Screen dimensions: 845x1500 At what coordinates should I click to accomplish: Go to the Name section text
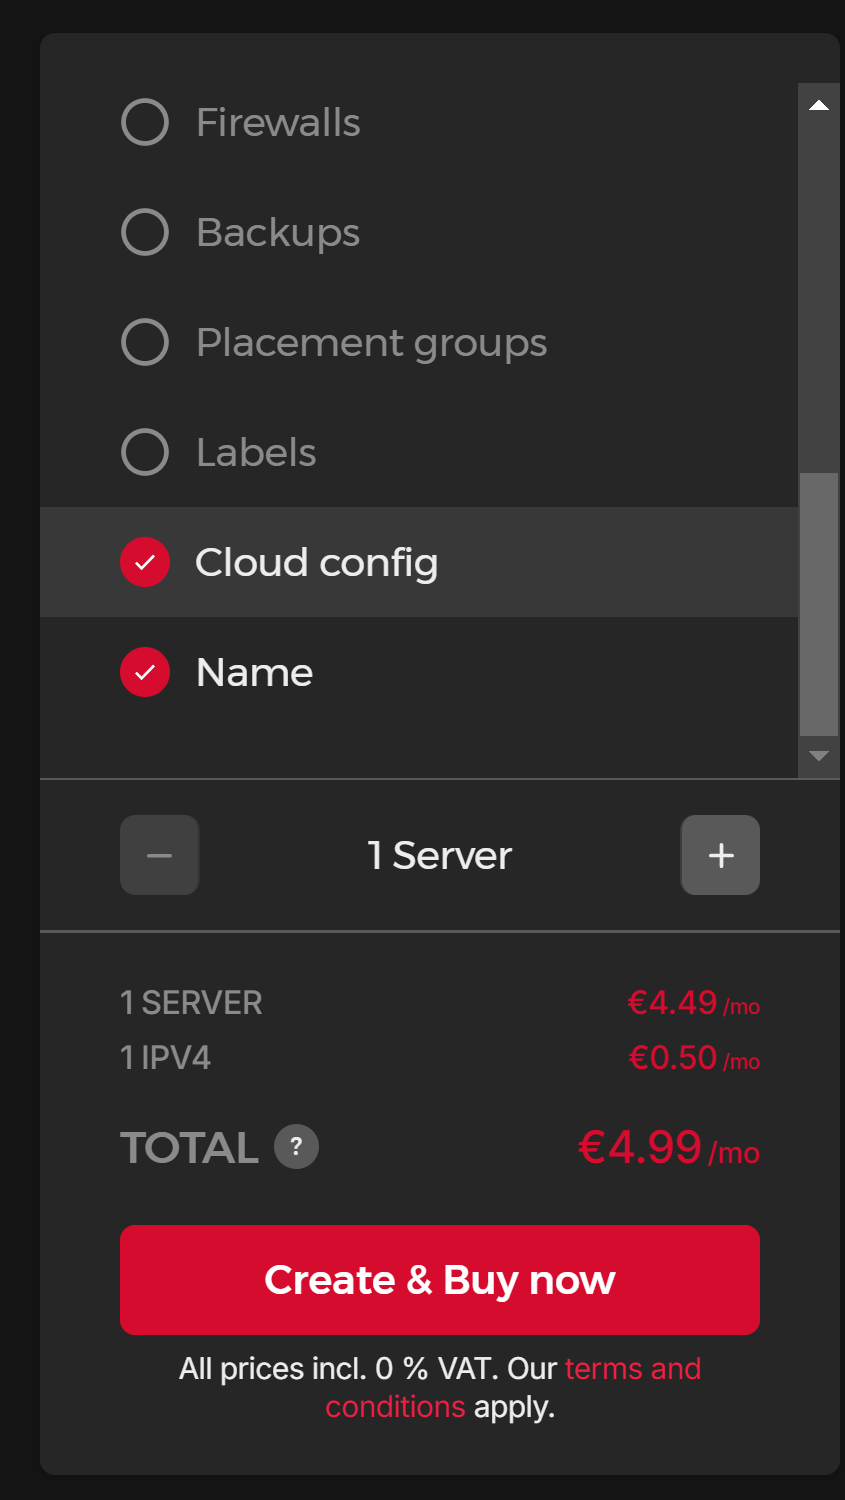coord(255,672)
